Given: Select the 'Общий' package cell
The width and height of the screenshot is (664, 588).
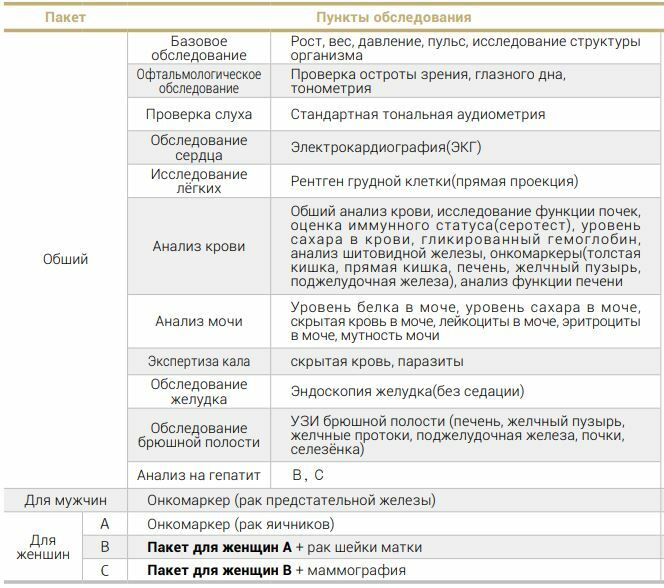Looking at the screenshot, I should (65, 259).
